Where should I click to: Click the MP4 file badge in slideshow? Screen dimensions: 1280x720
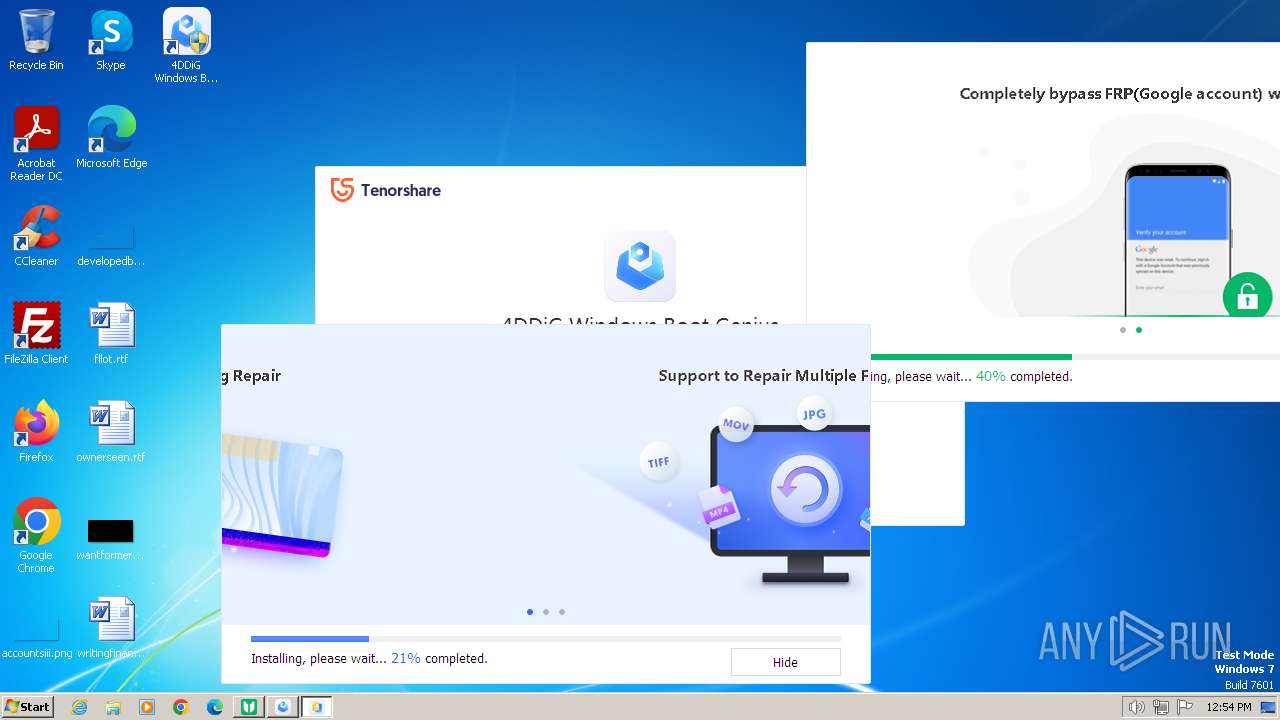(719, 509)
